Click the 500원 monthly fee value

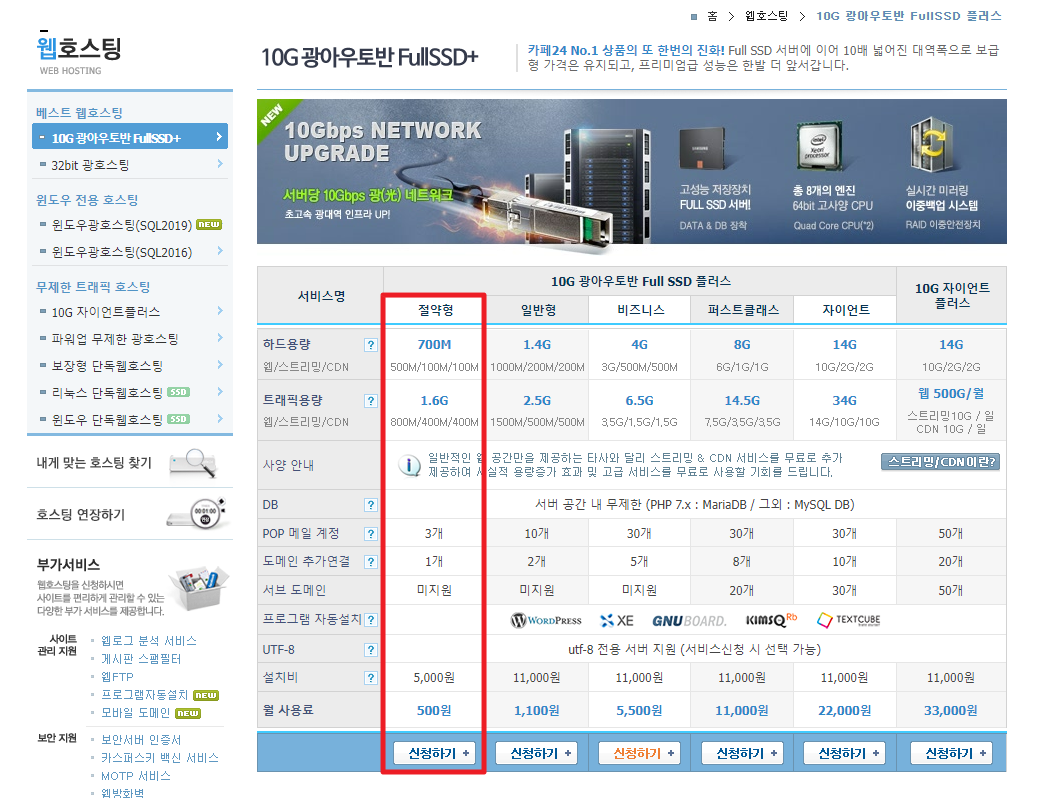[434, 710]
